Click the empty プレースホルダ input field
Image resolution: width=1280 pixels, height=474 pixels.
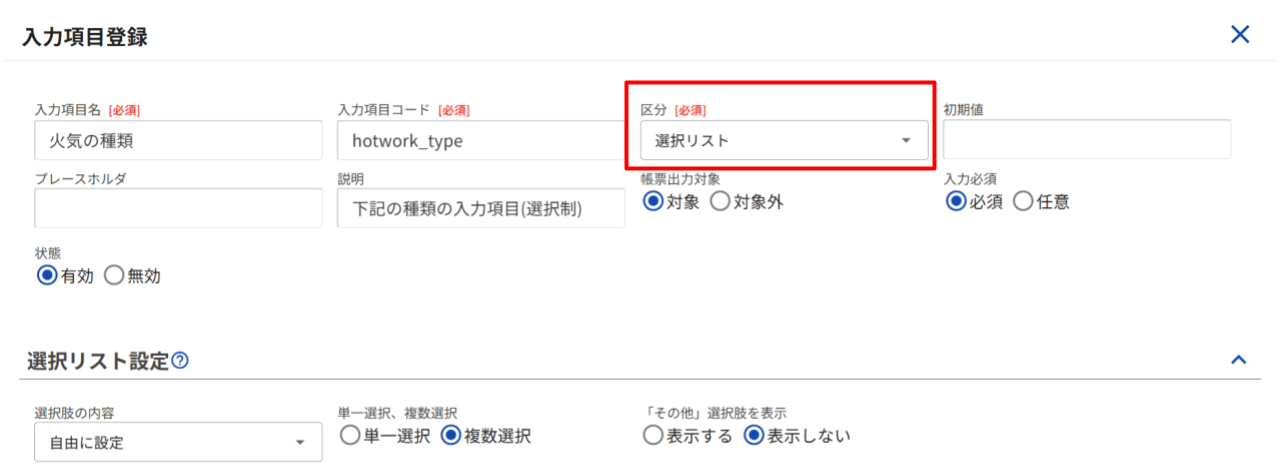(x=178, y=208)
